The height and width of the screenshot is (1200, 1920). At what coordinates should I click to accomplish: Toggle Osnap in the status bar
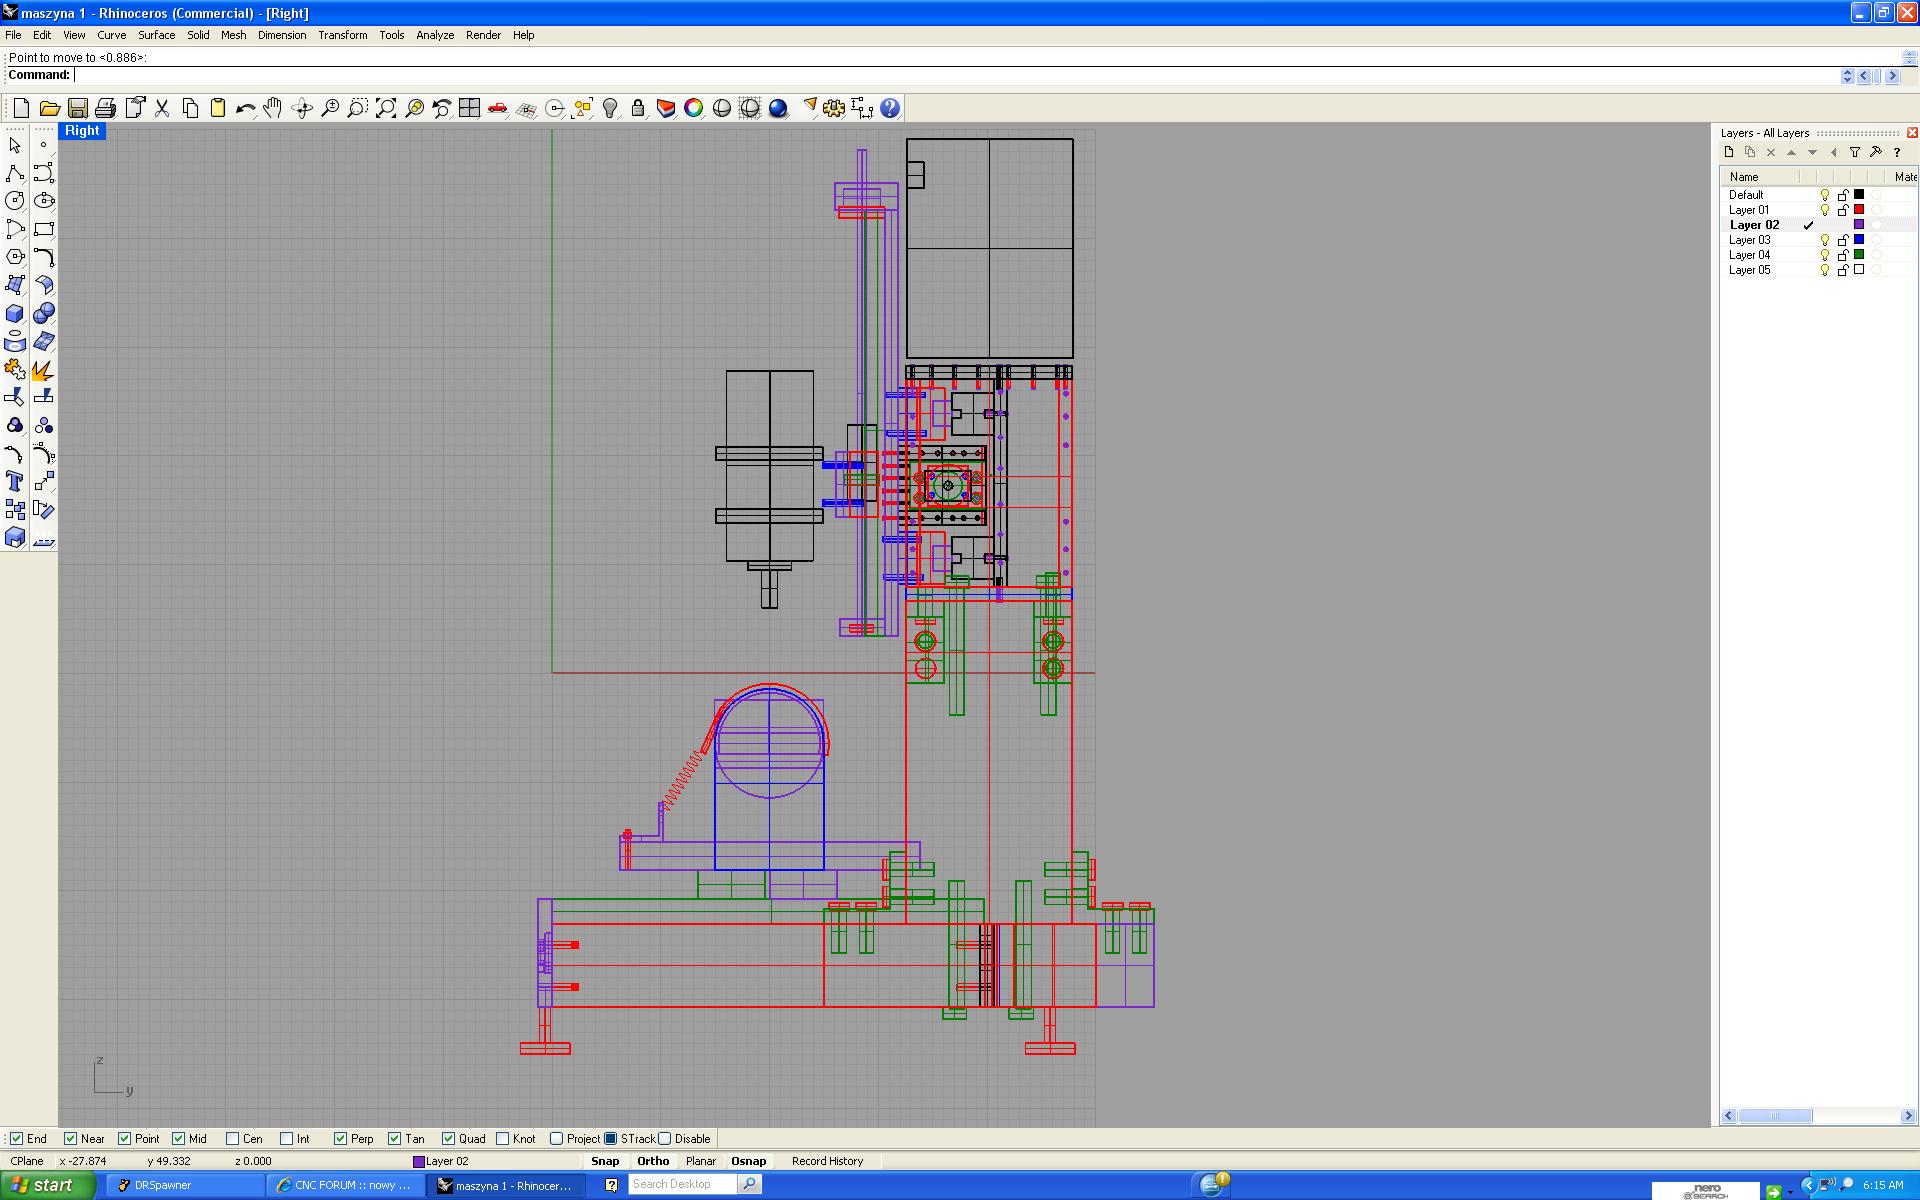point(749,1161)
